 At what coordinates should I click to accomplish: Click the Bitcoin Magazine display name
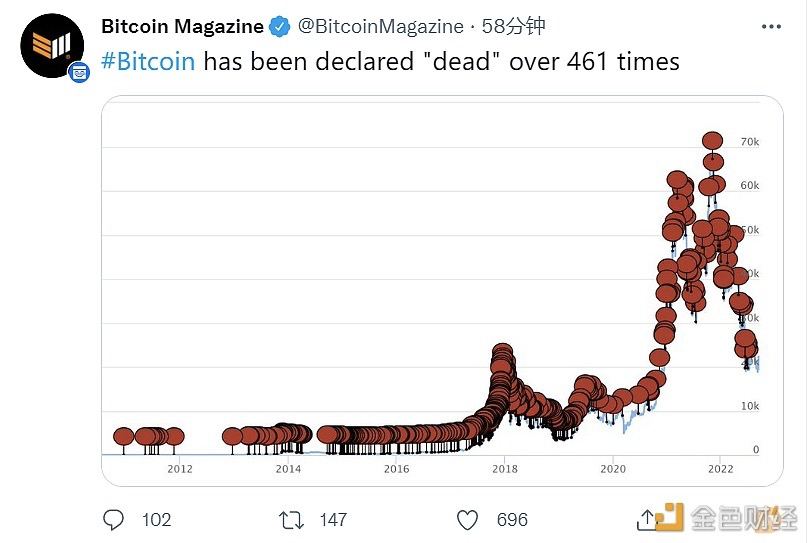[x=182, y=26]
